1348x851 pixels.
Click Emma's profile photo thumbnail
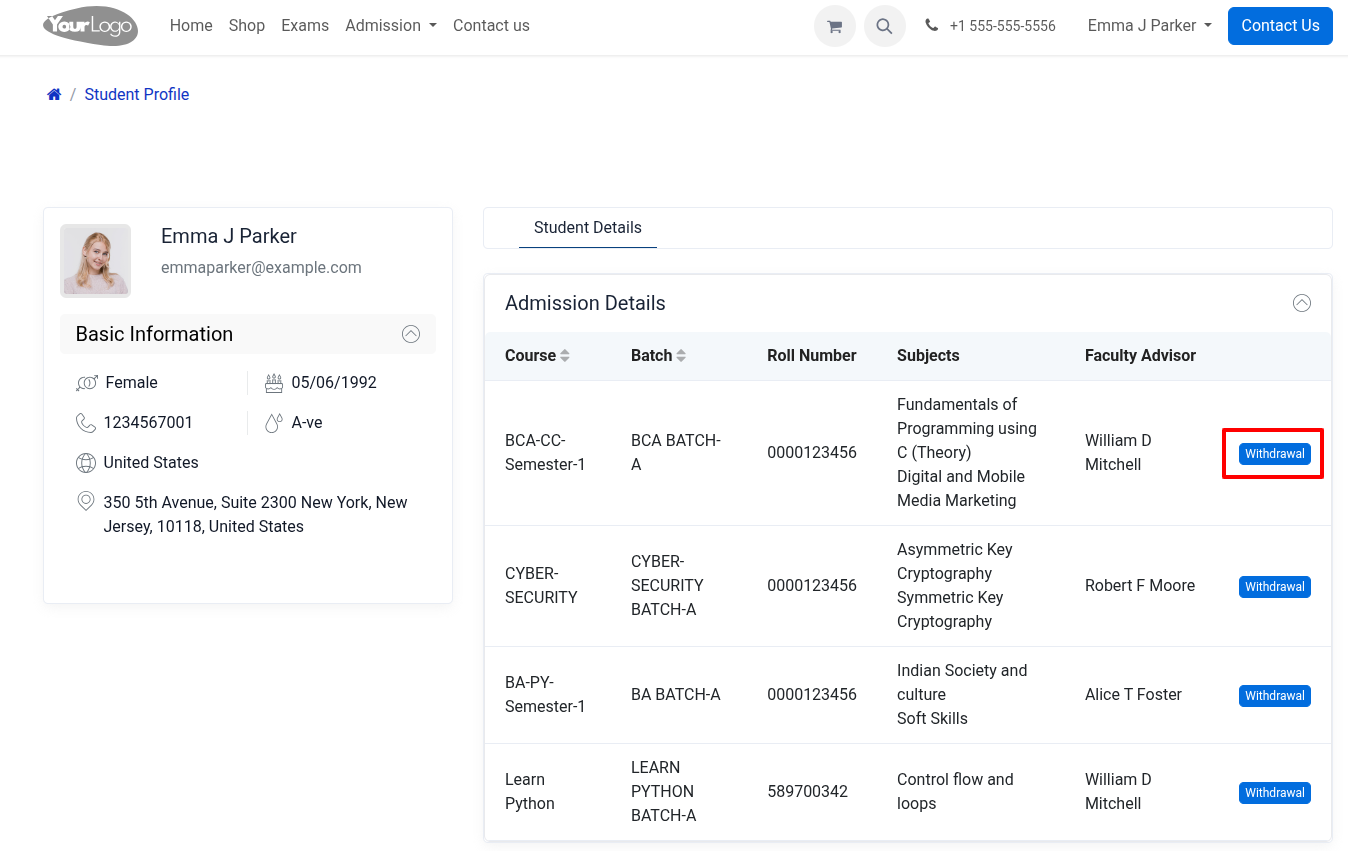tap(95, 260)
